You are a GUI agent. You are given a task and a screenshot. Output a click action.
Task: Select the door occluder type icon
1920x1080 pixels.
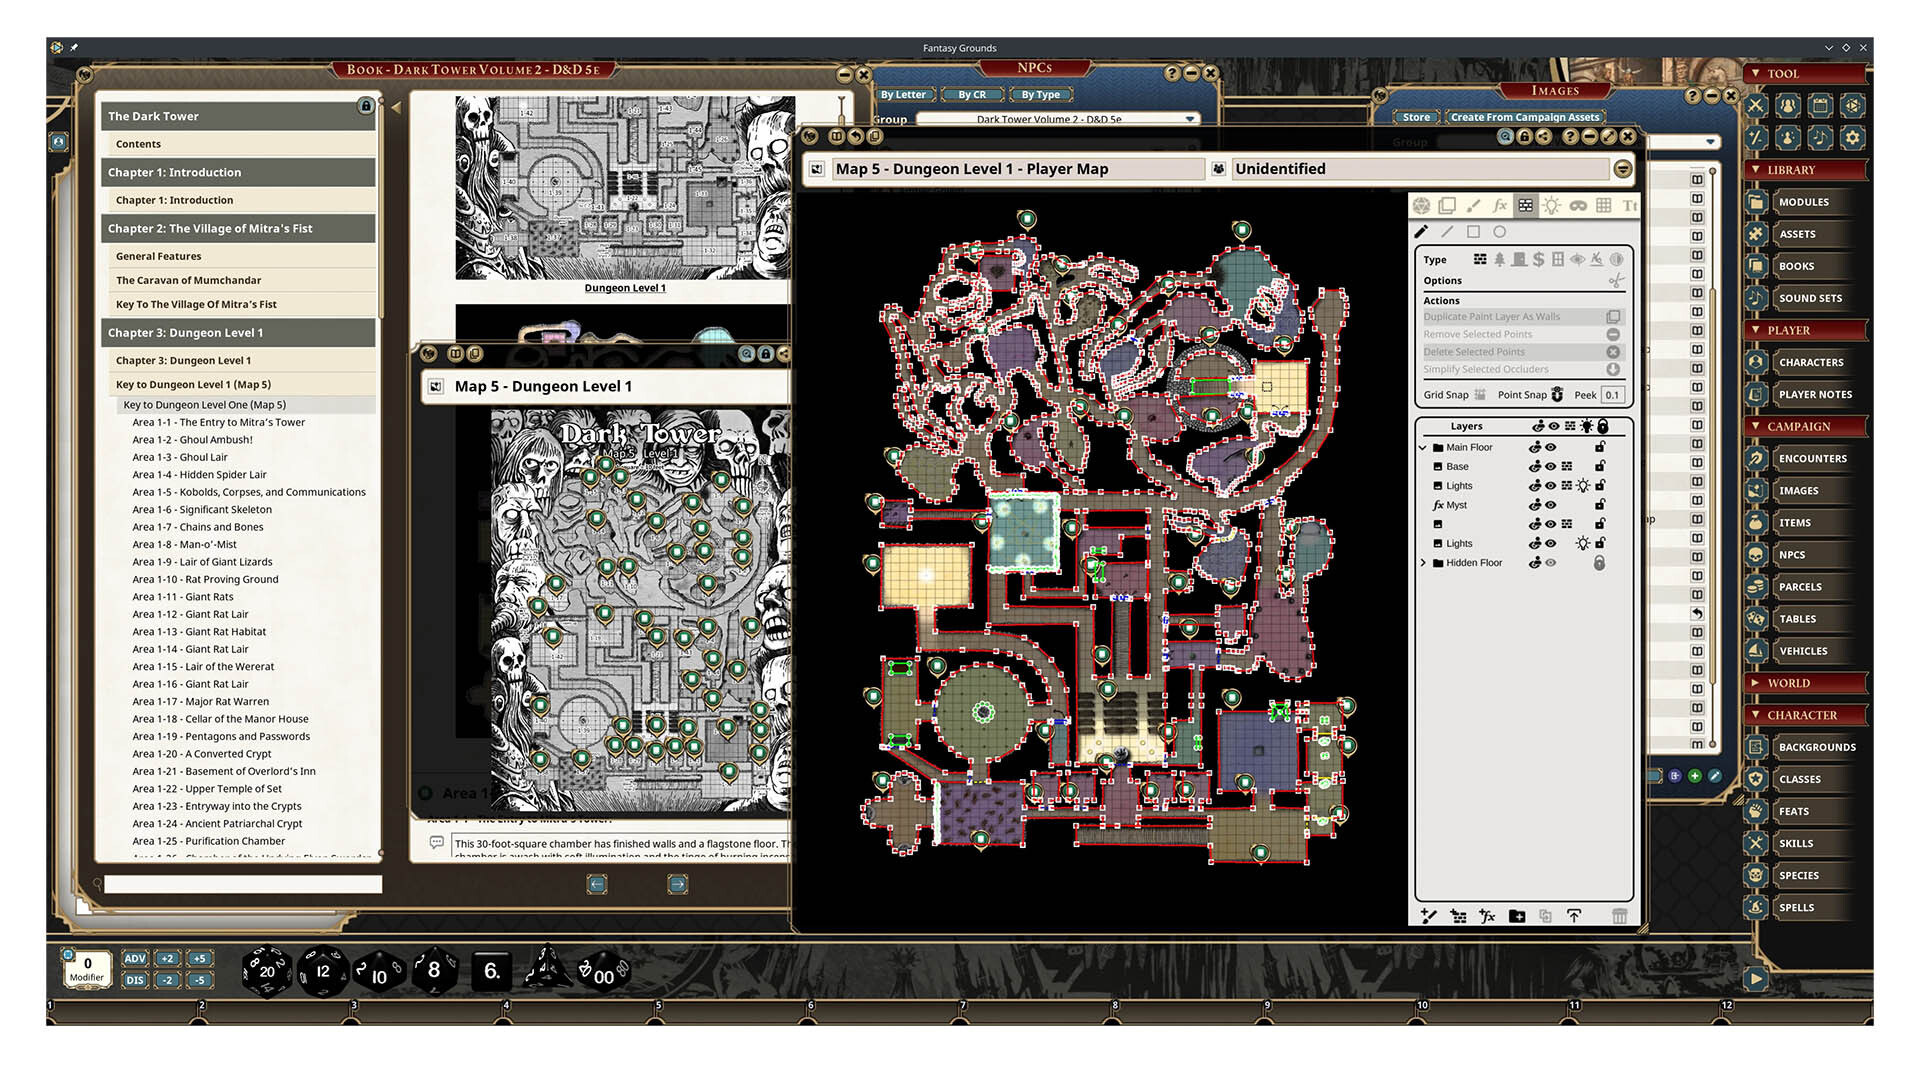click(x=1519, y=259)
